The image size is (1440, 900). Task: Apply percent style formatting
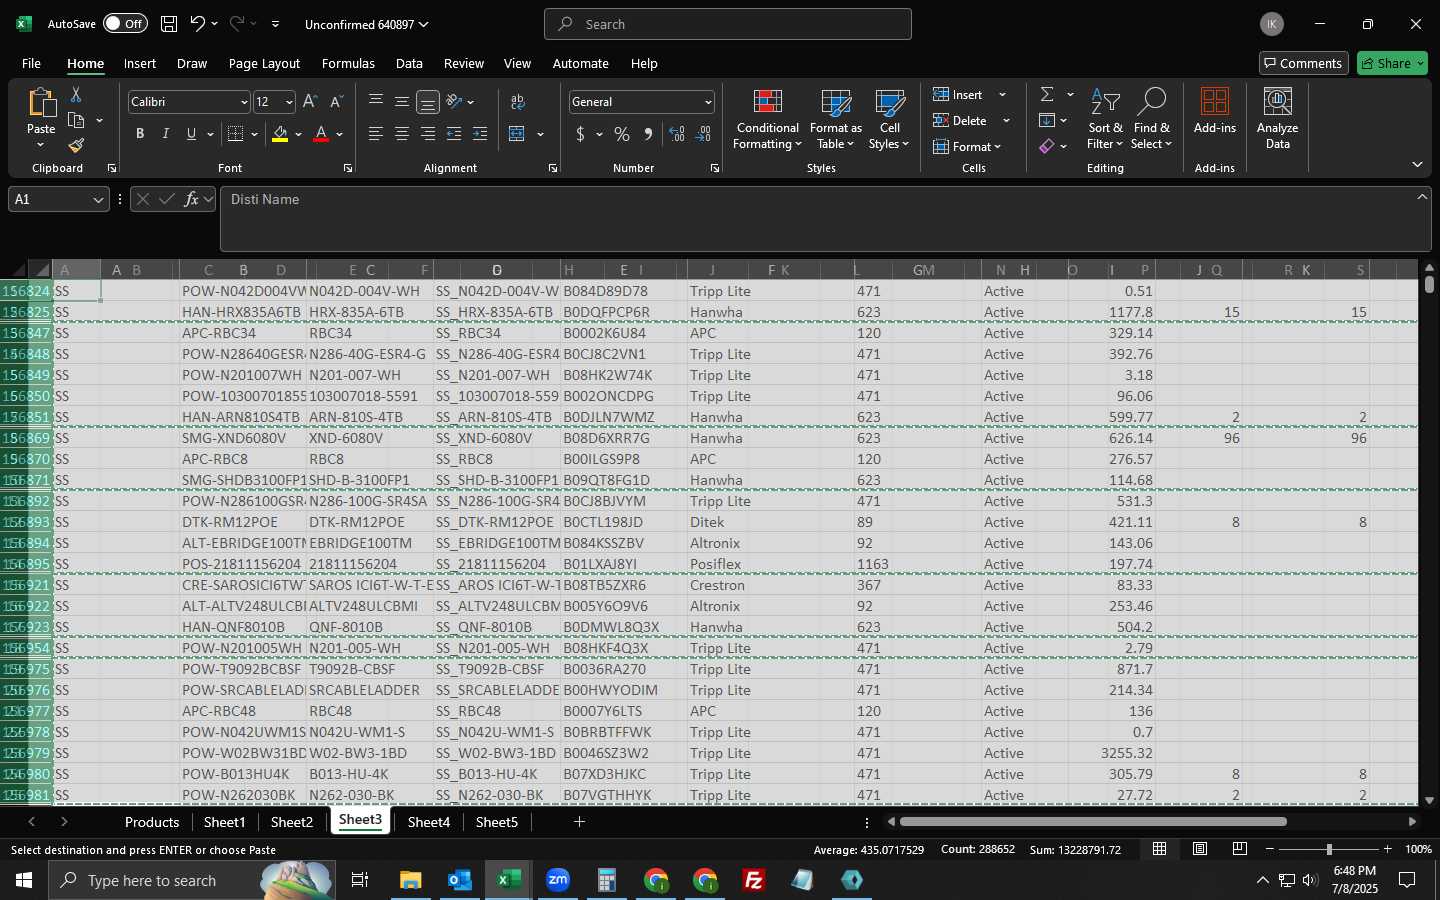pos(622,134)
